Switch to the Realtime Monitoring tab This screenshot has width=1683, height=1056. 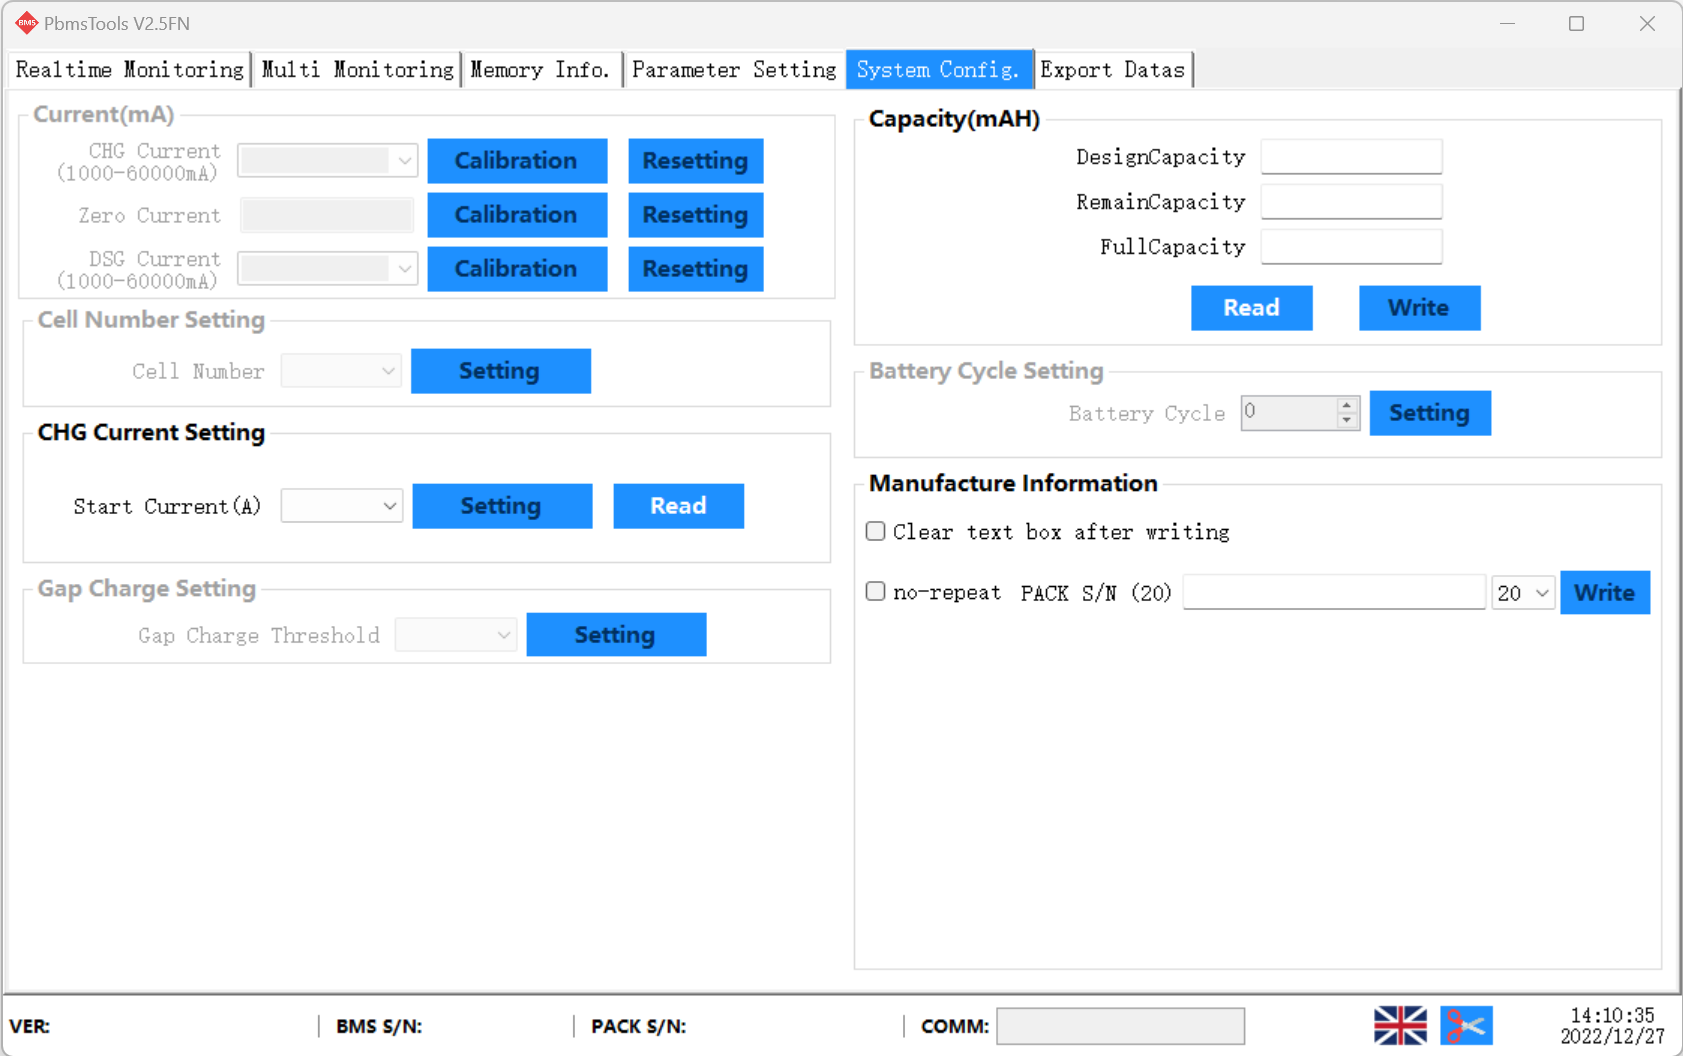(128, 69)
